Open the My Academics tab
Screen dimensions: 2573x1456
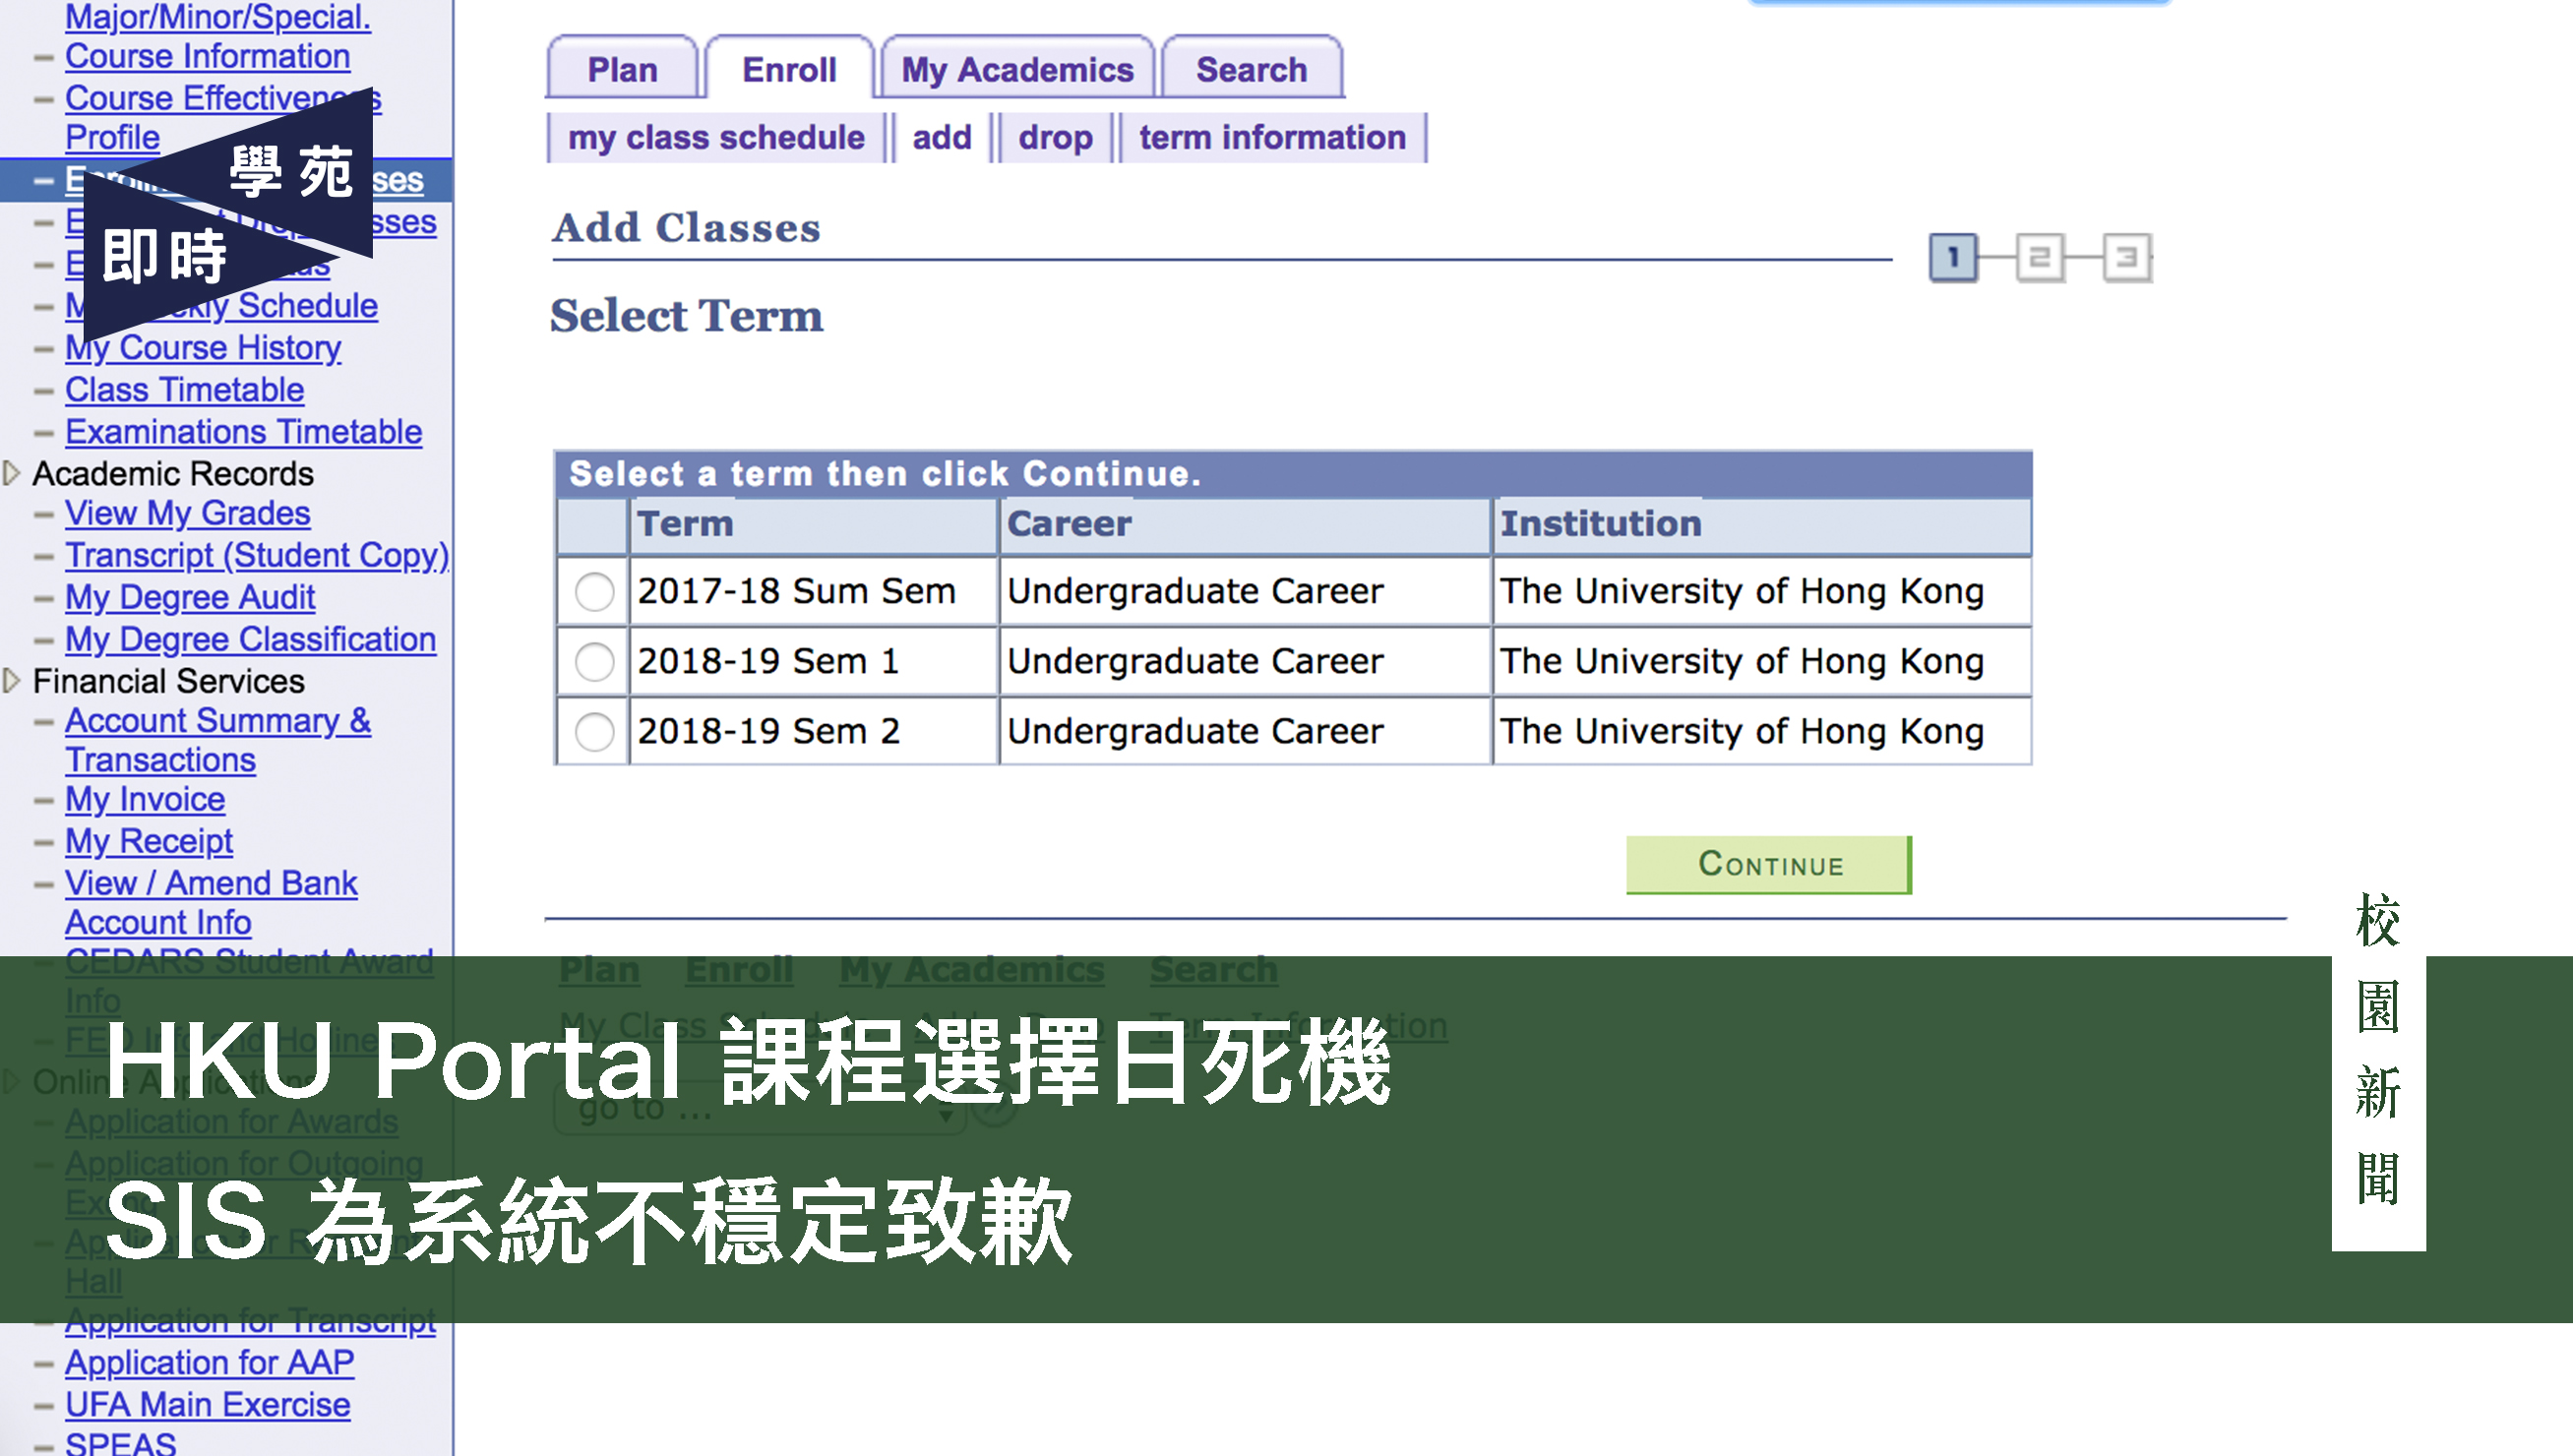[x=1016, y=68]
